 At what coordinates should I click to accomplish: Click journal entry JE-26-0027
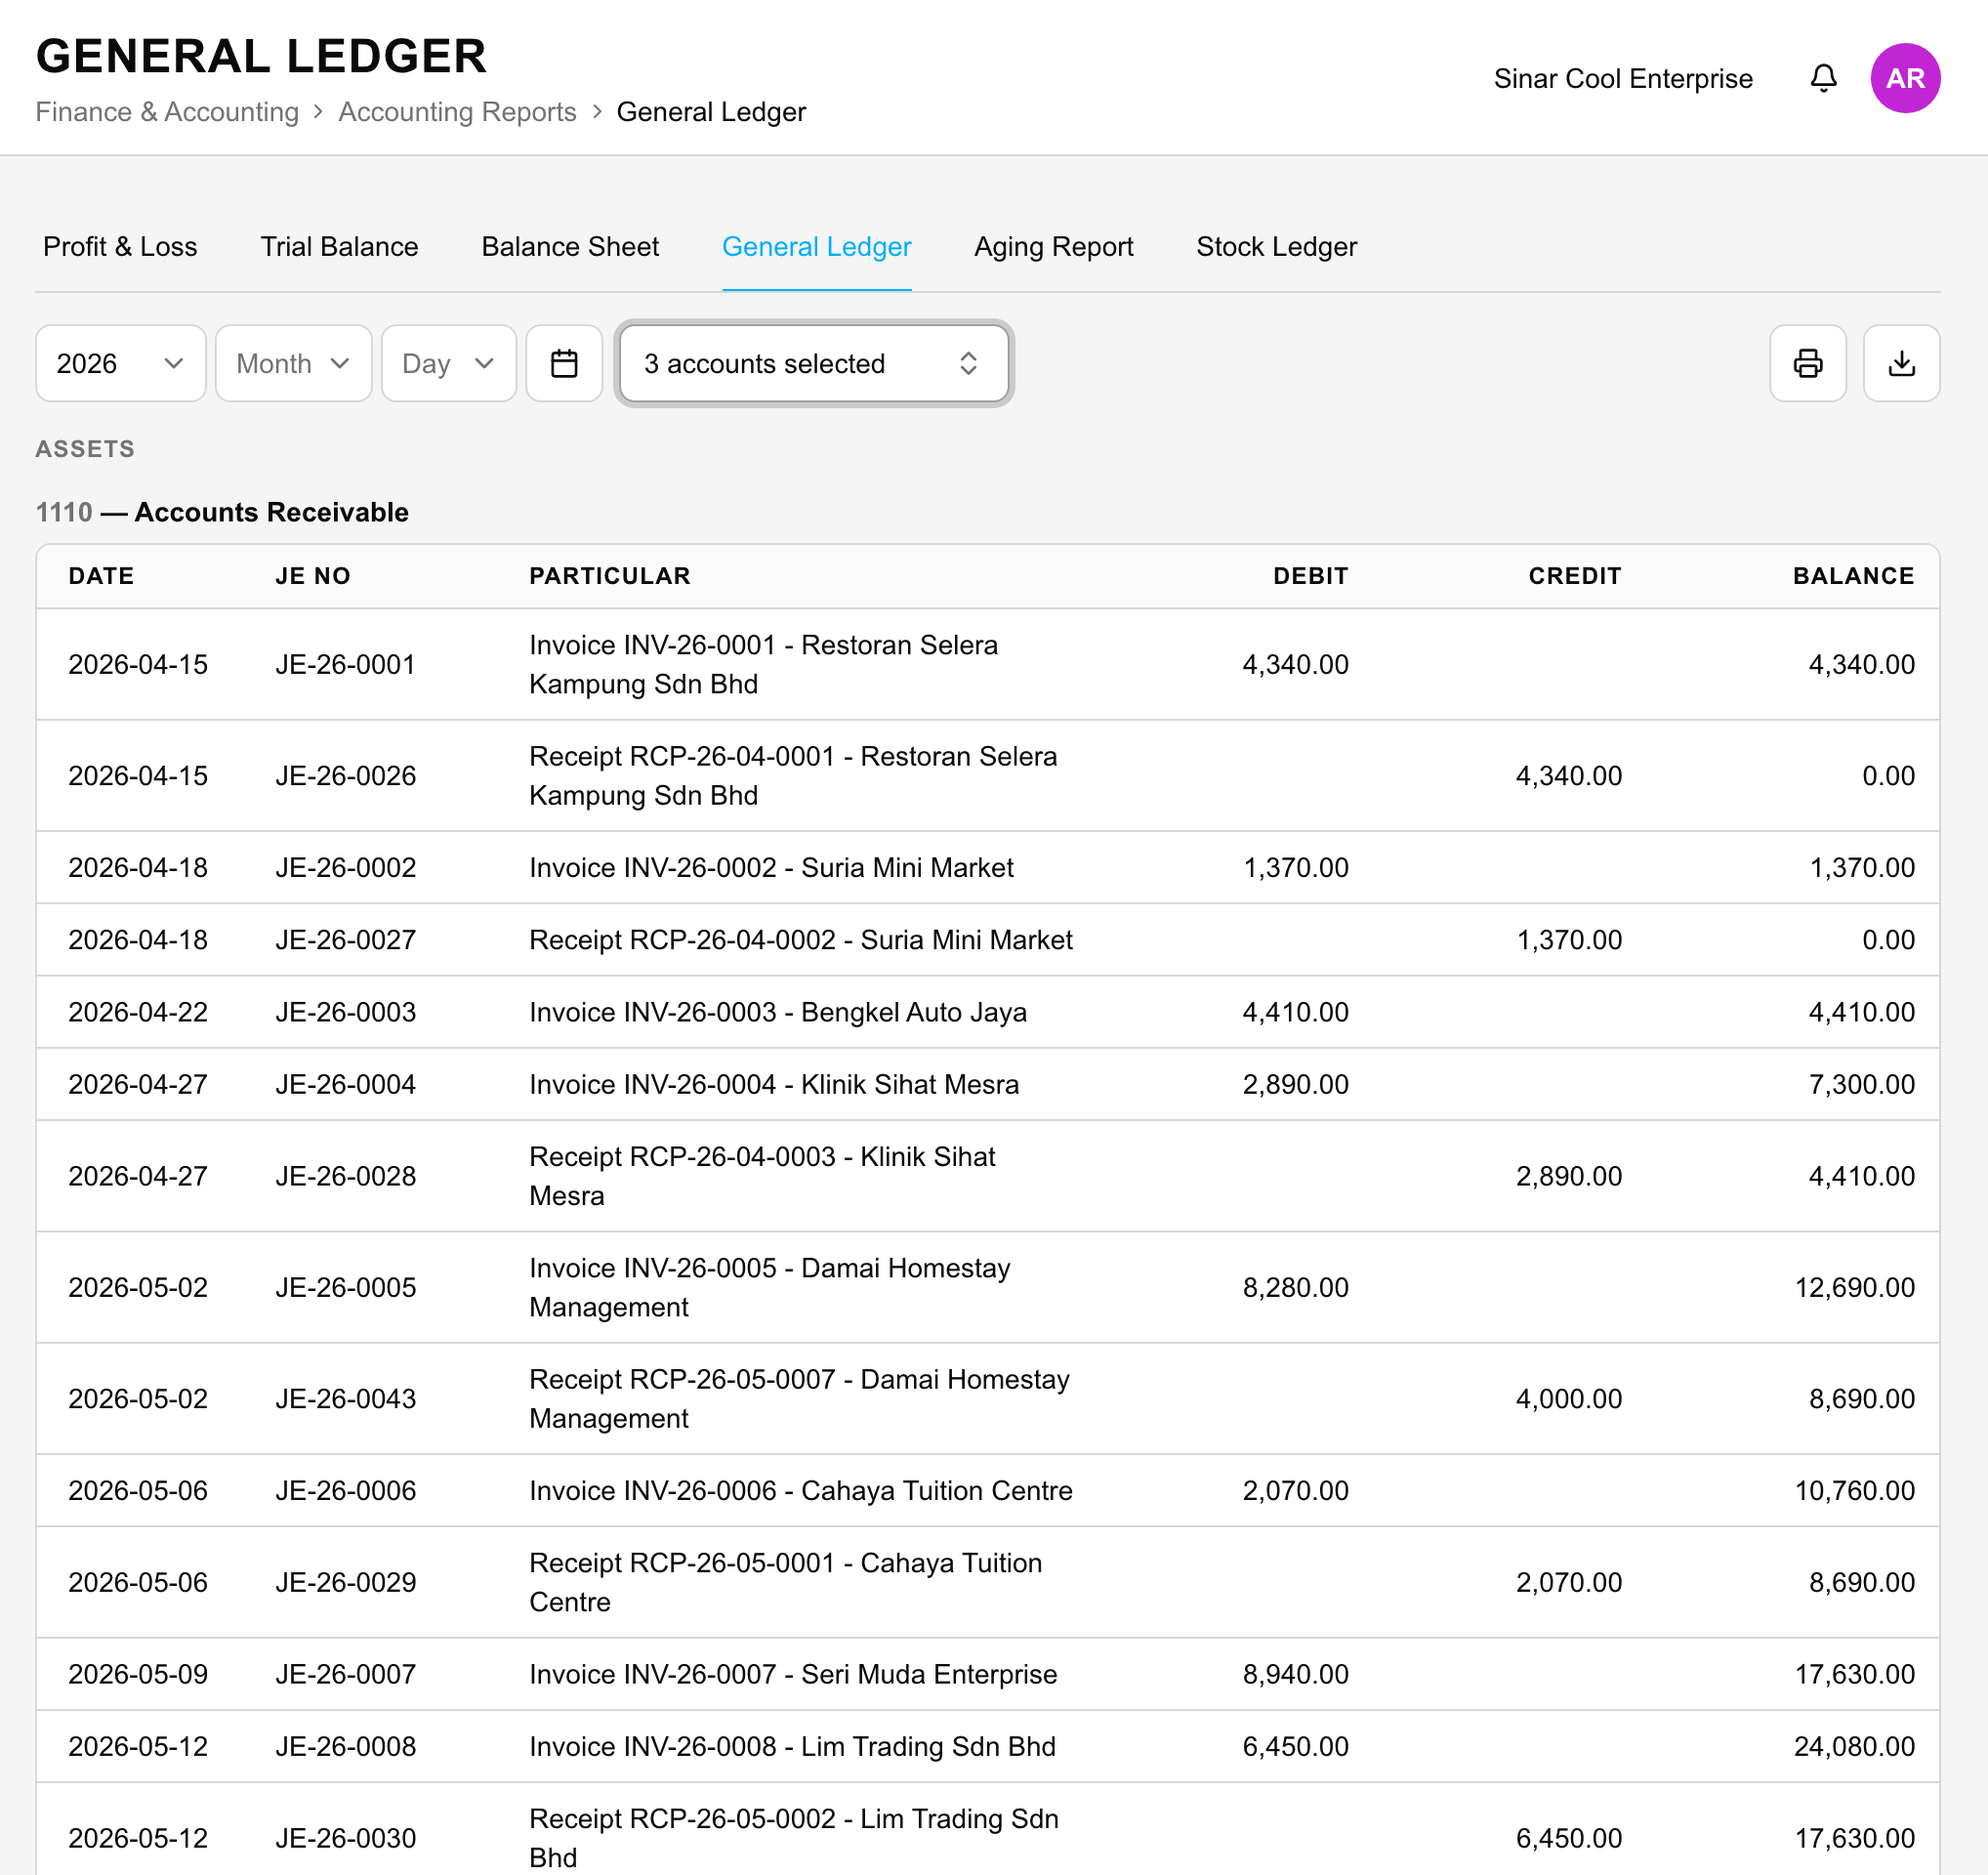pos(345,940)
